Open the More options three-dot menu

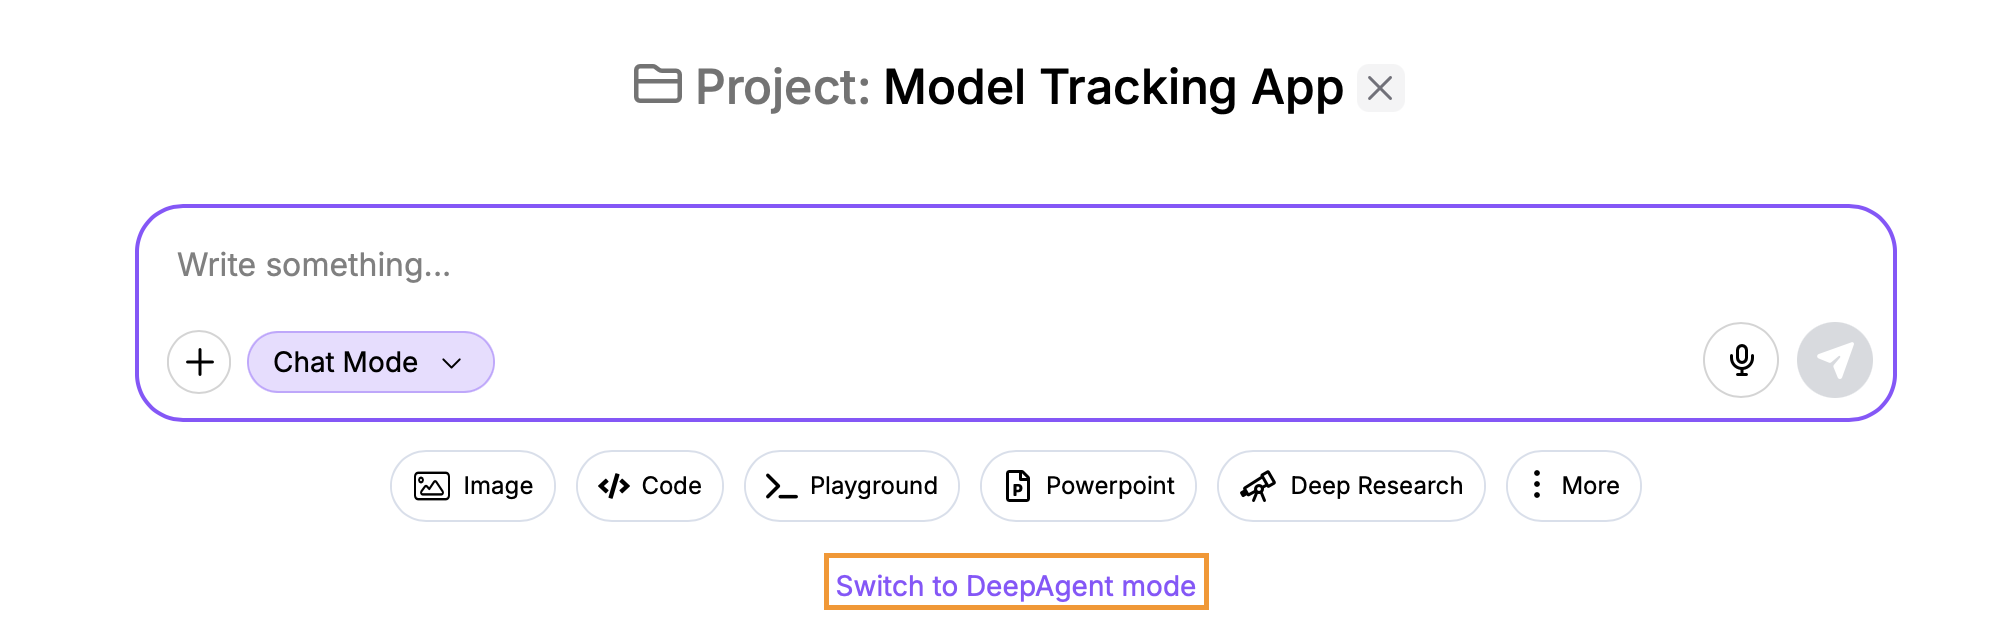[1537, 485]
